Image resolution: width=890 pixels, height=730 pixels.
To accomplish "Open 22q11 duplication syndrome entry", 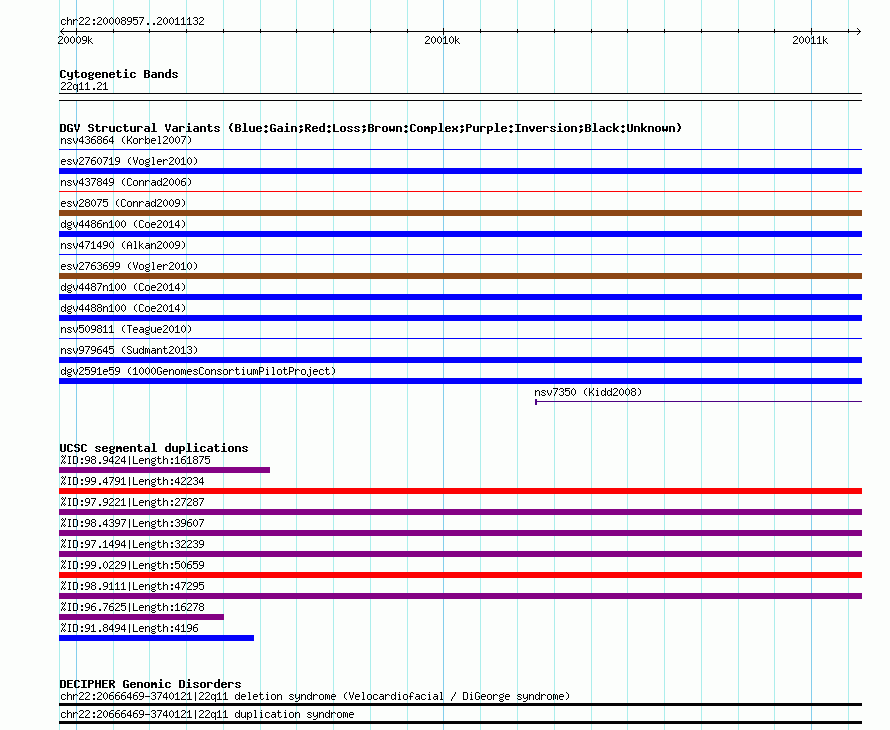I will pyautogui.click(x=207, y=715).
